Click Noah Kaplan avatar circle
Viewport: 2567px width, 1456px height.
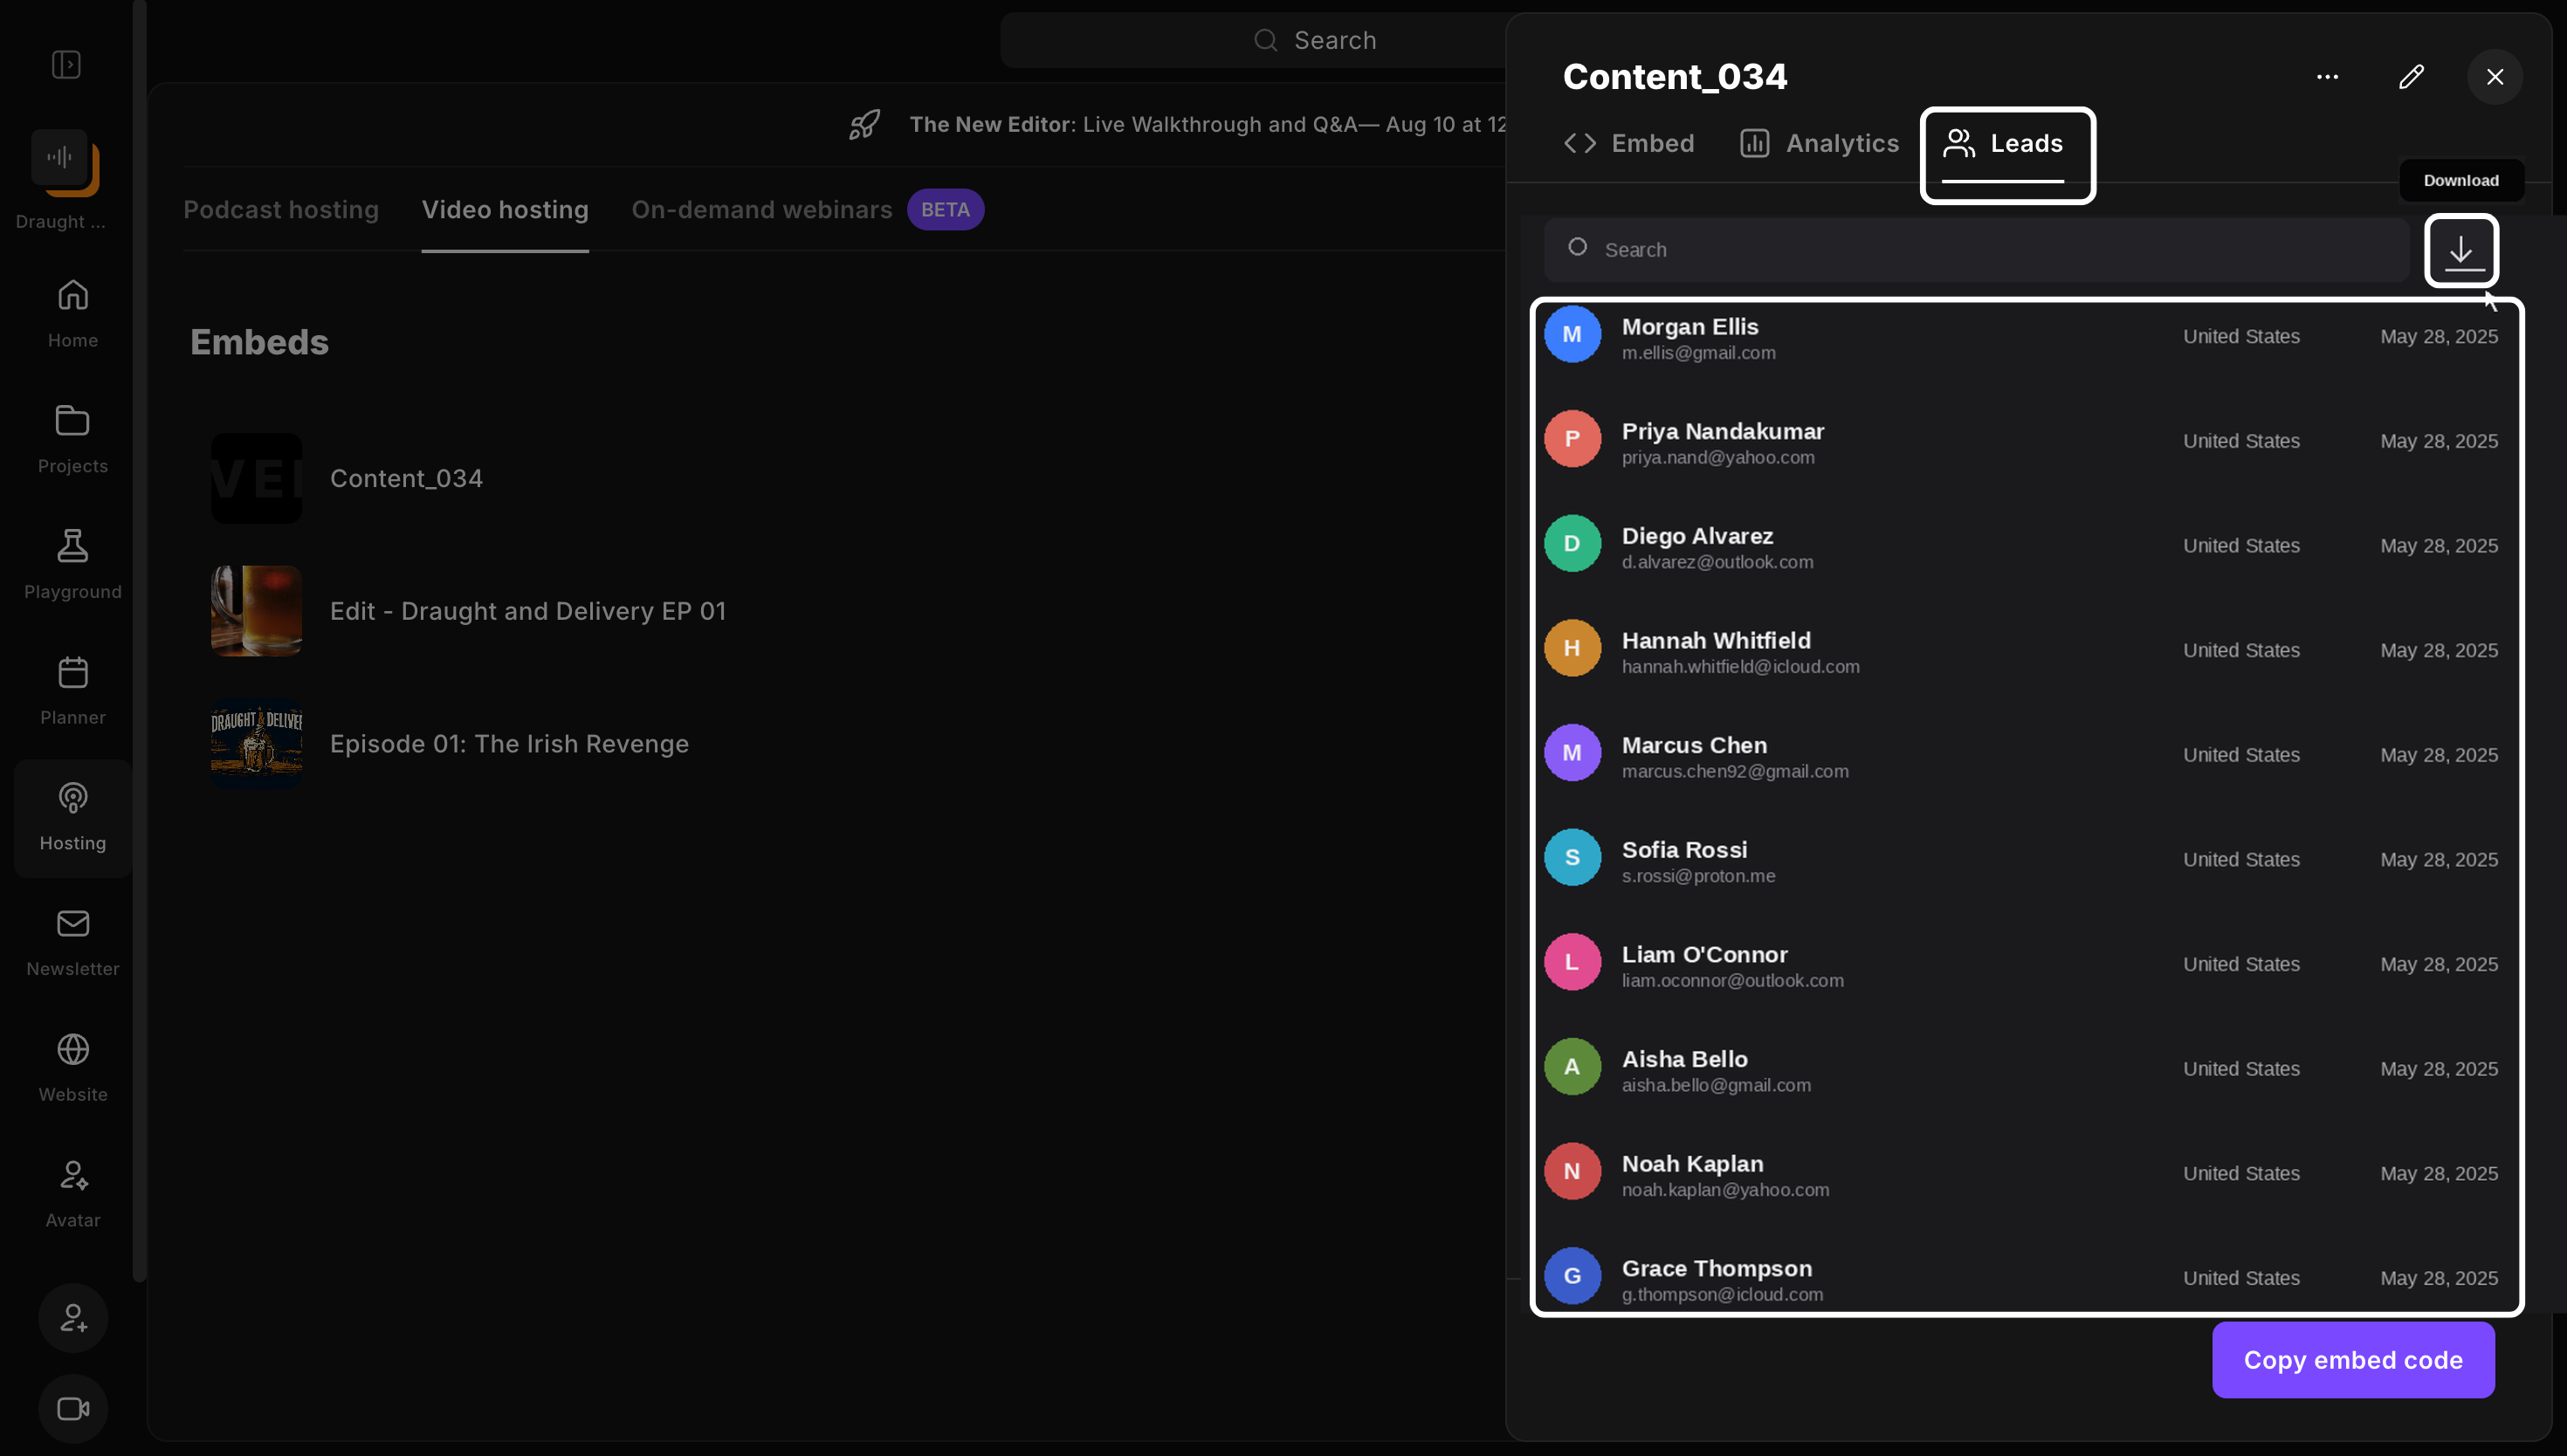pyautogui.click(x=1572, y=1172)
